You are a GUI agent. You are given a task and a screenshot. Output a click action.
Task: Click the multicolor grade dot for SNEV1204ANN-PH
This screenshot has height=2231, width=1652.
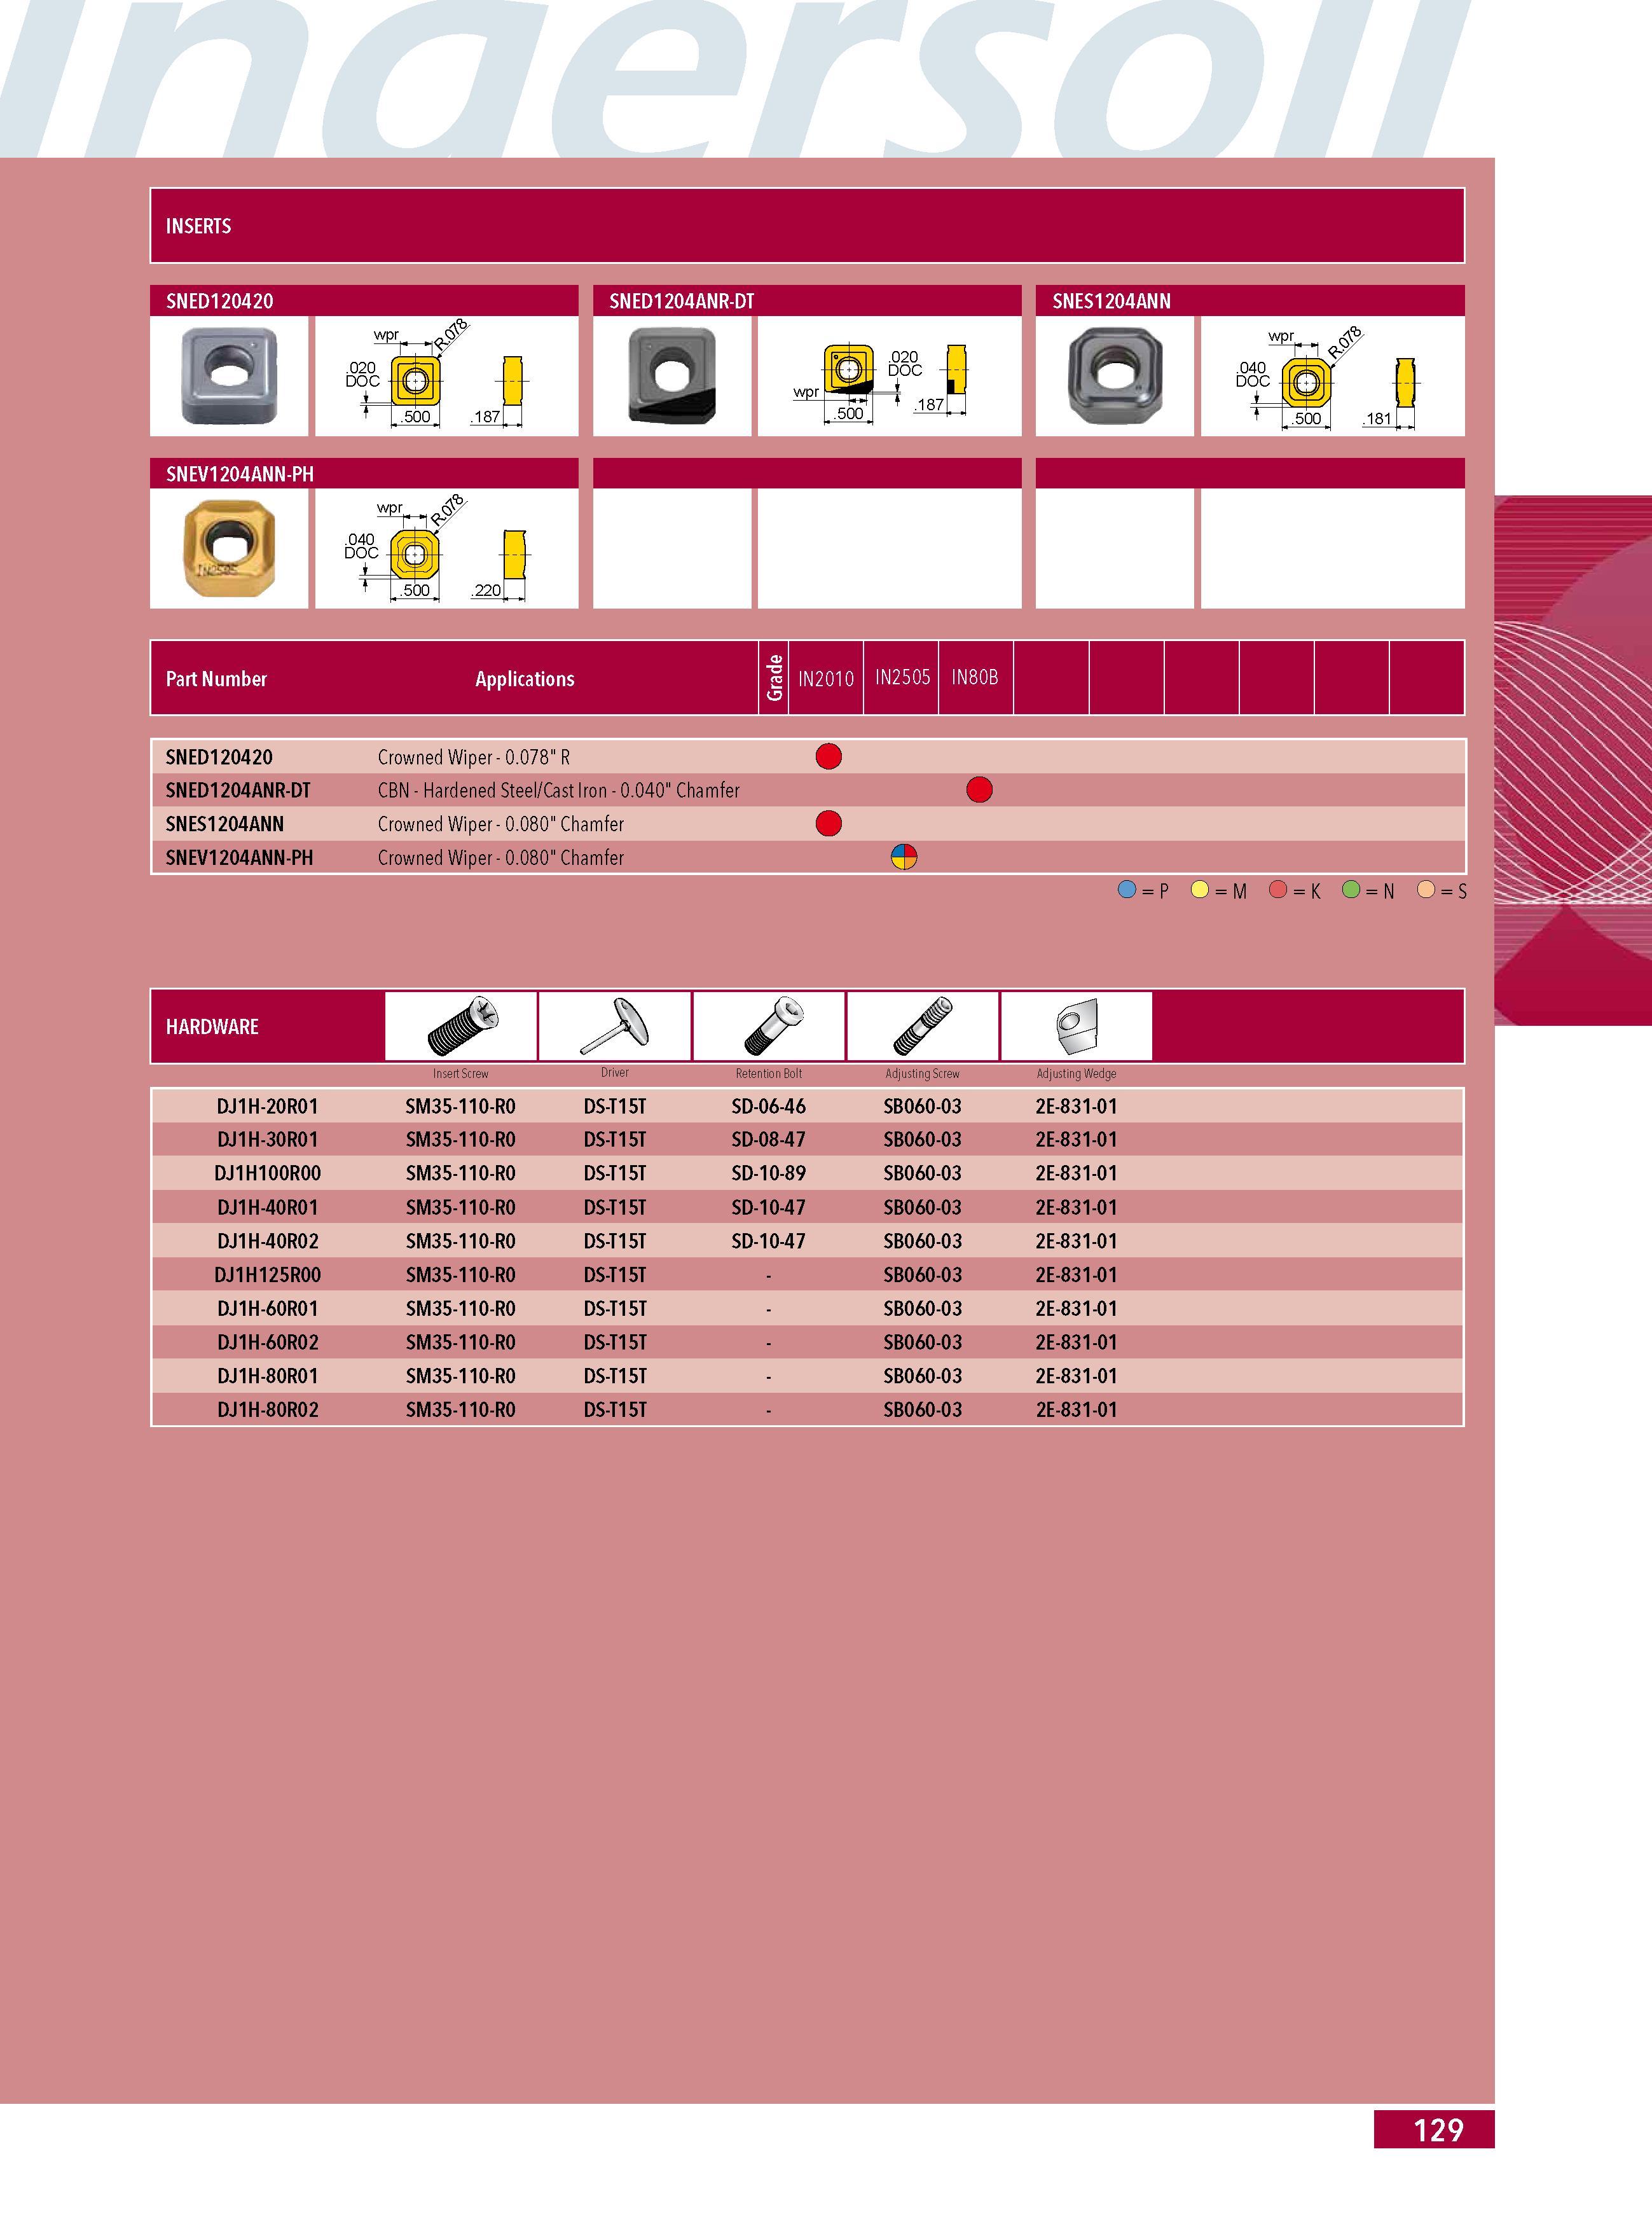[904, 857]
